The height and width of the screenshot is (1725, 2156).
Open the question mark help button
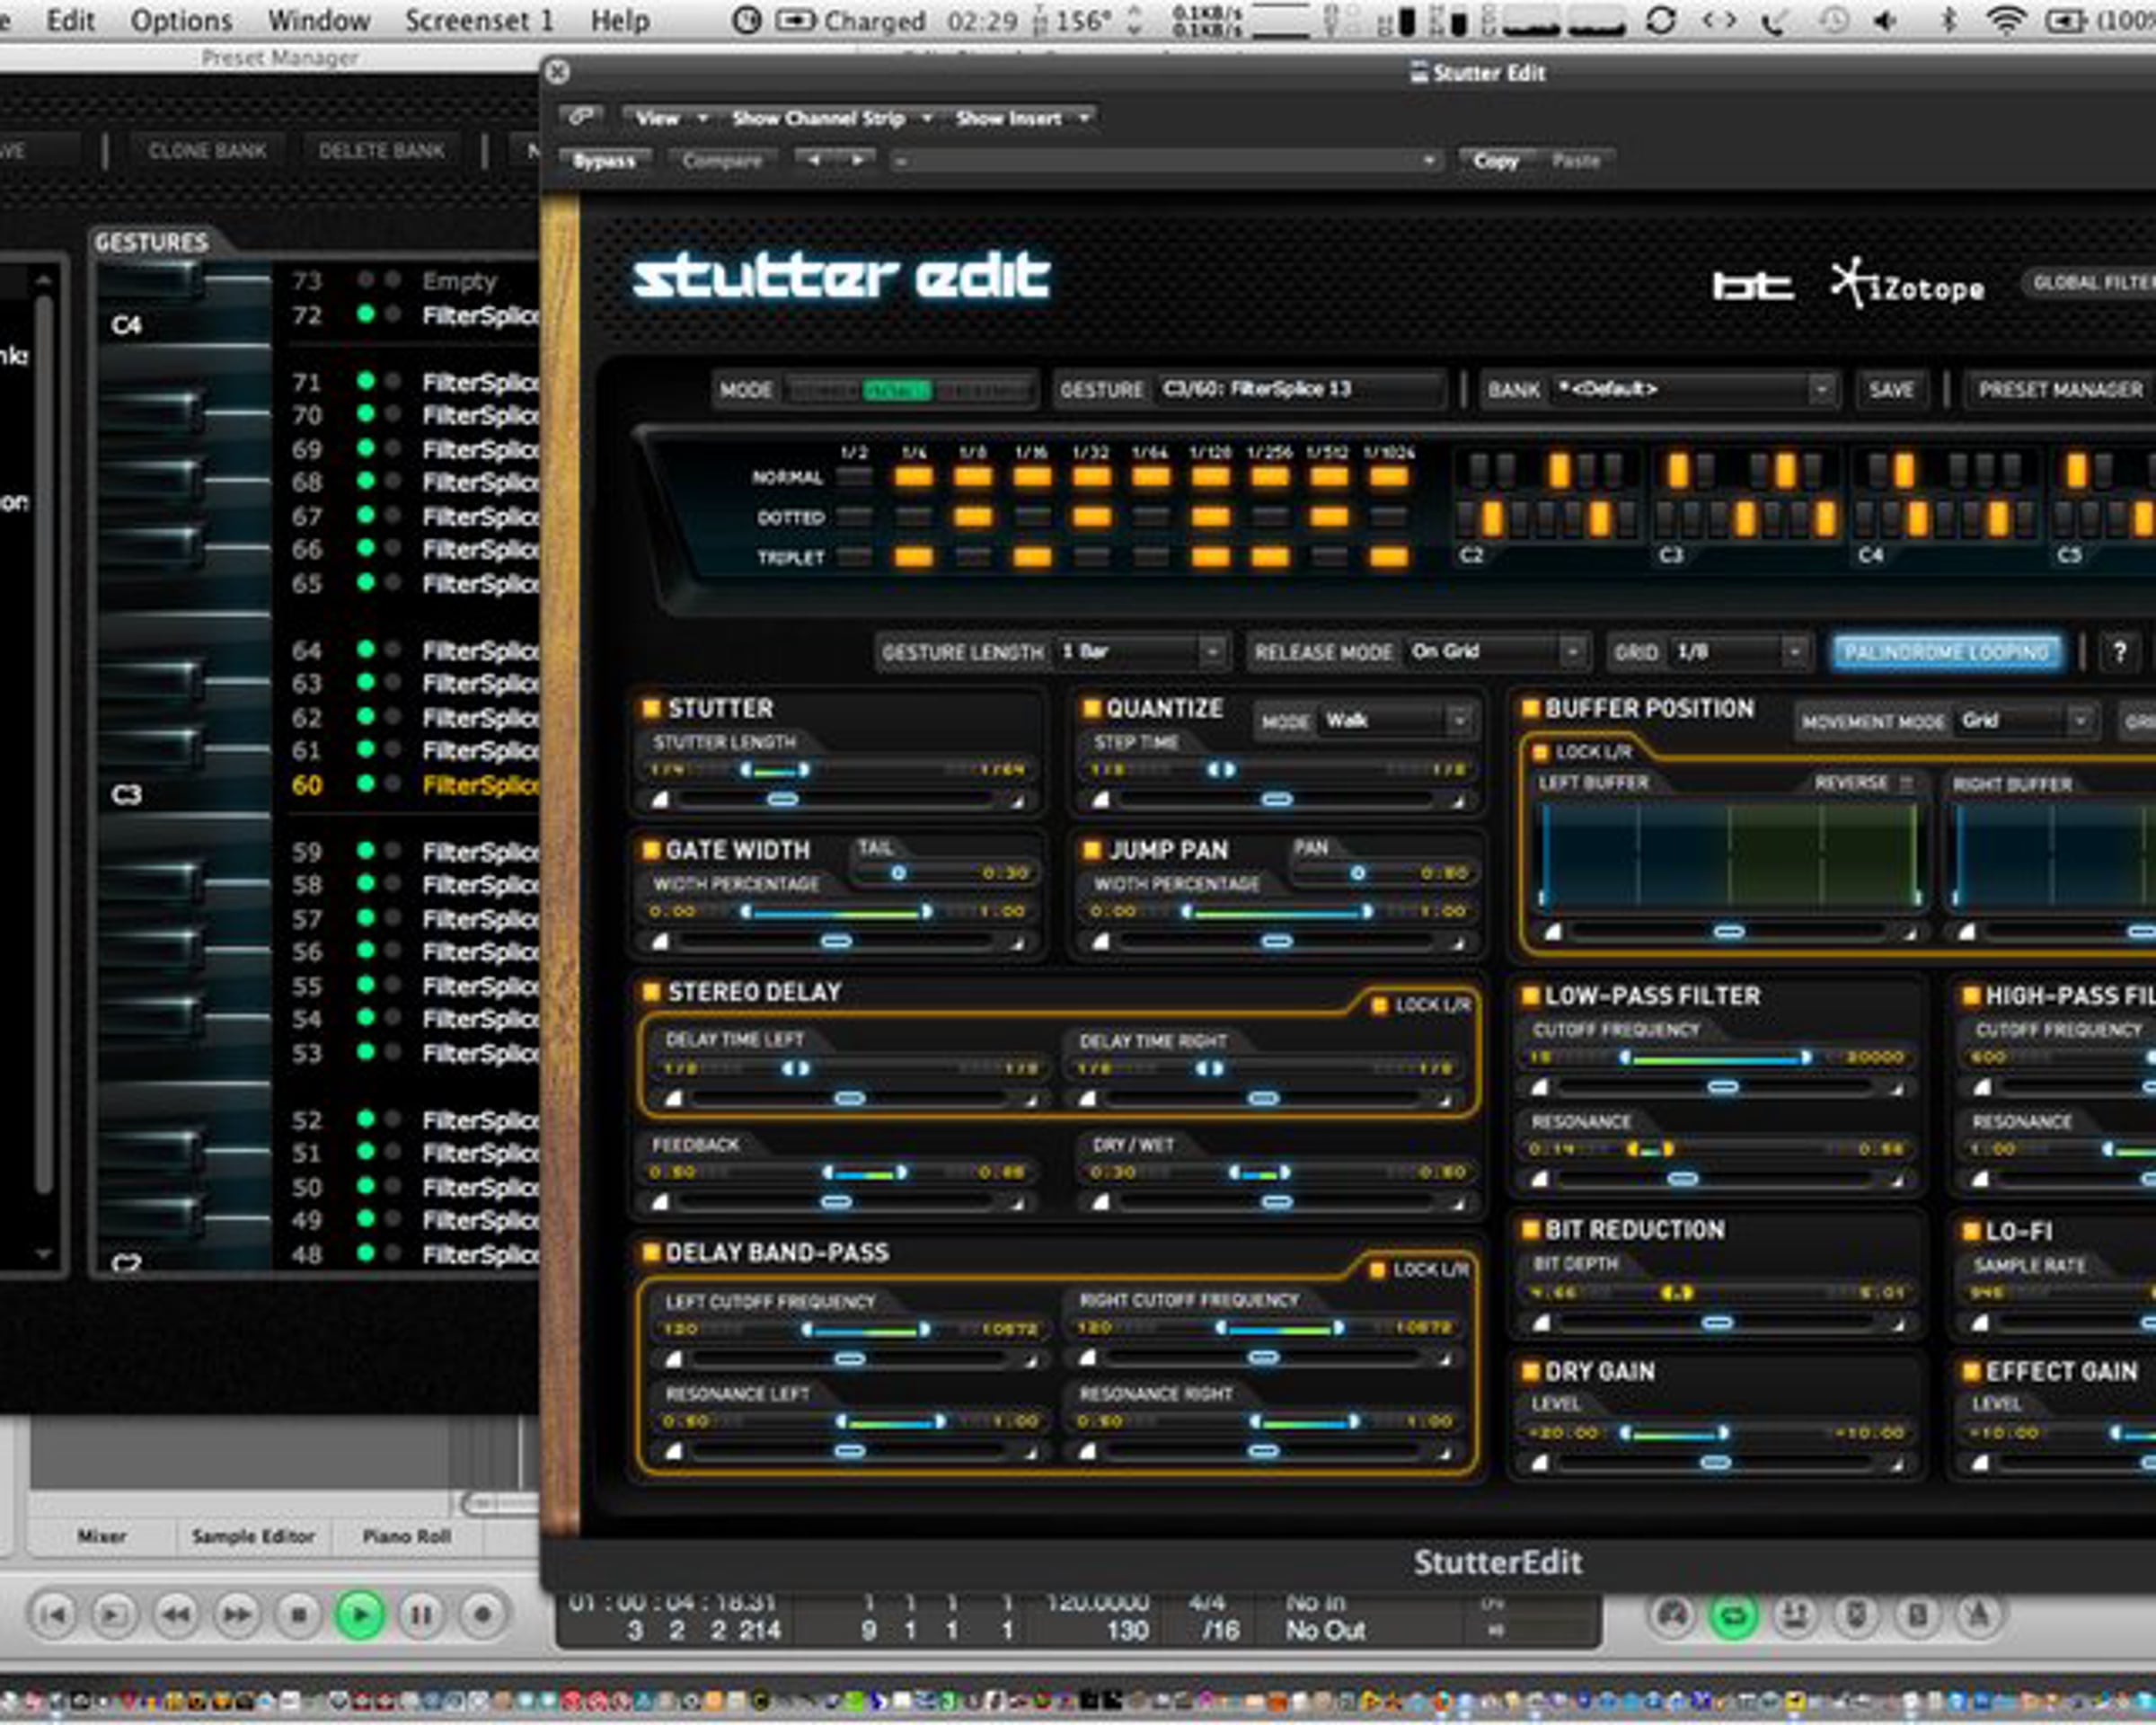pyautogui.click(x=2119, y=652)
